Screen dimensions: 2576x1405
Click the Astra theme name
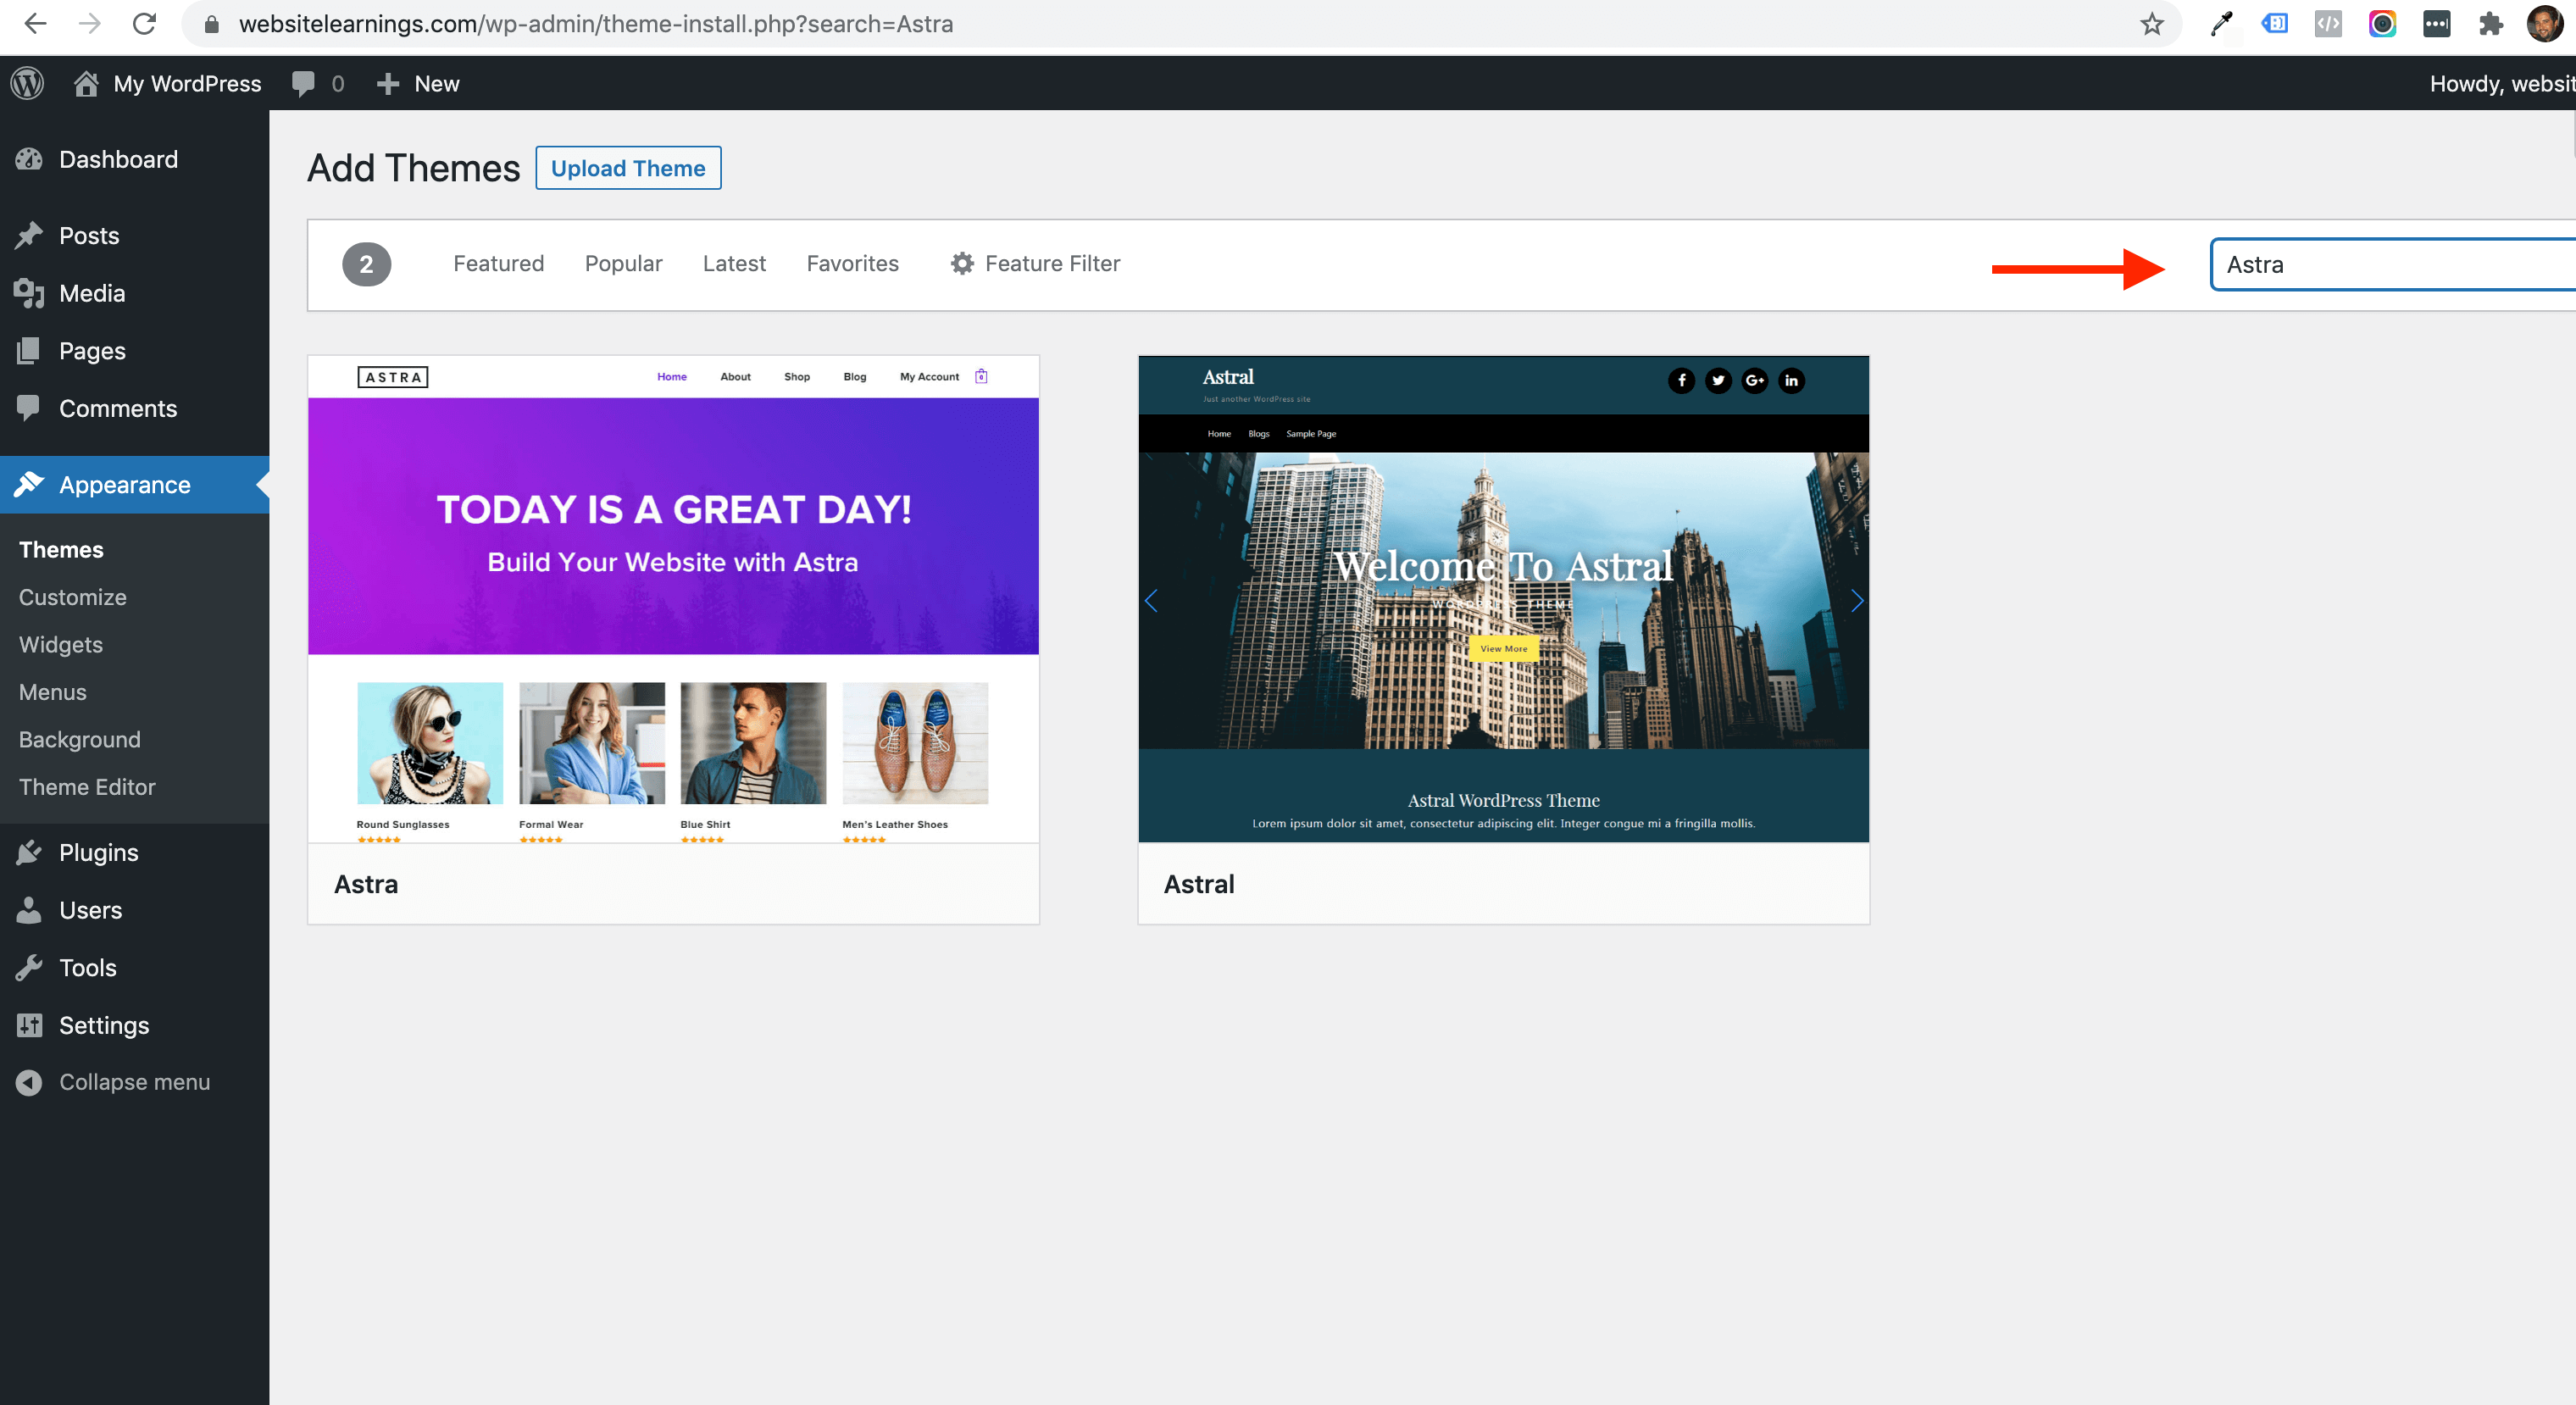point(366,884)
